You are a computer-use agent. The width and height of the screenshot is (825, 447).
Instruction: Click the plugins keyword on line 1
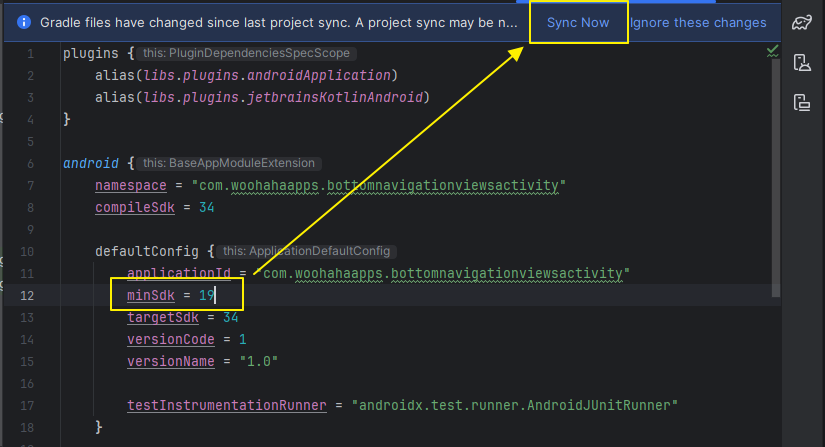91,54
